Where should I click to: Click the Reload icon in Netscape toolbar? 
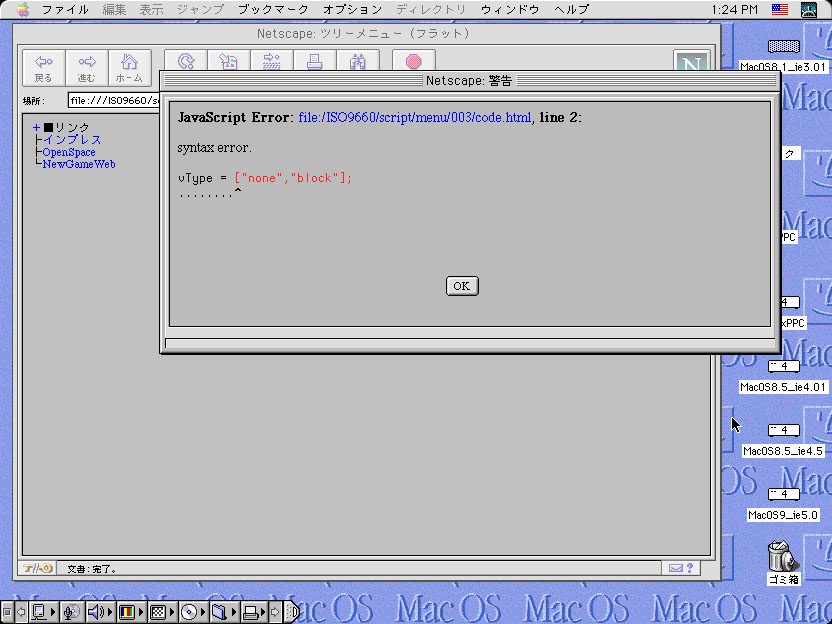click(x=186, y=60)
